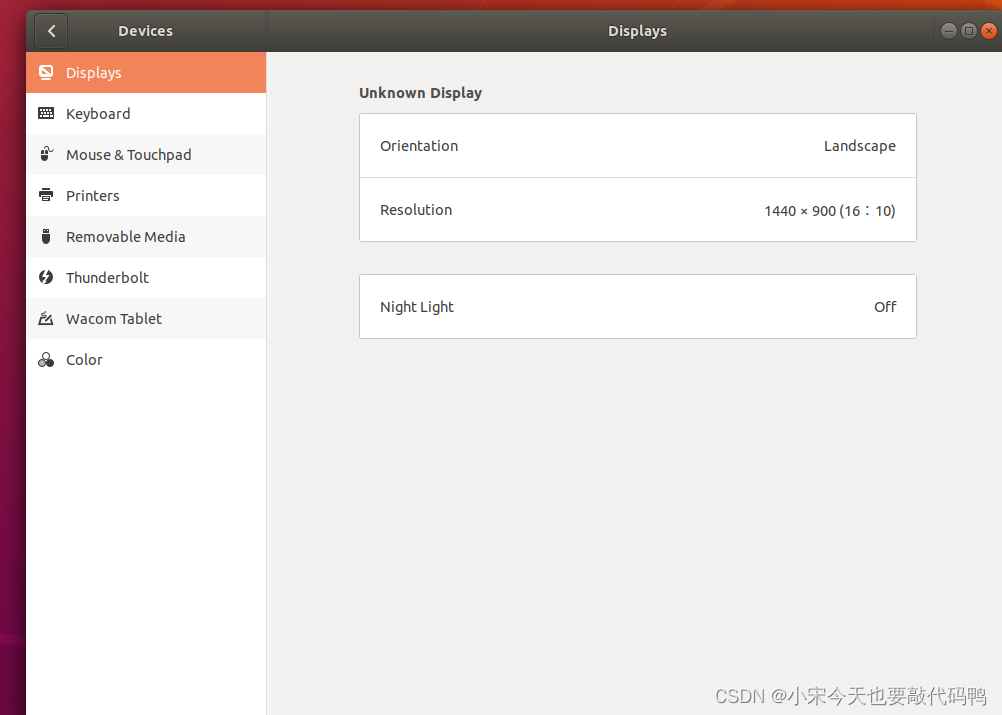Expand the Night Light options
Screen dimensions: 1002x715
(x=637, y=306)
